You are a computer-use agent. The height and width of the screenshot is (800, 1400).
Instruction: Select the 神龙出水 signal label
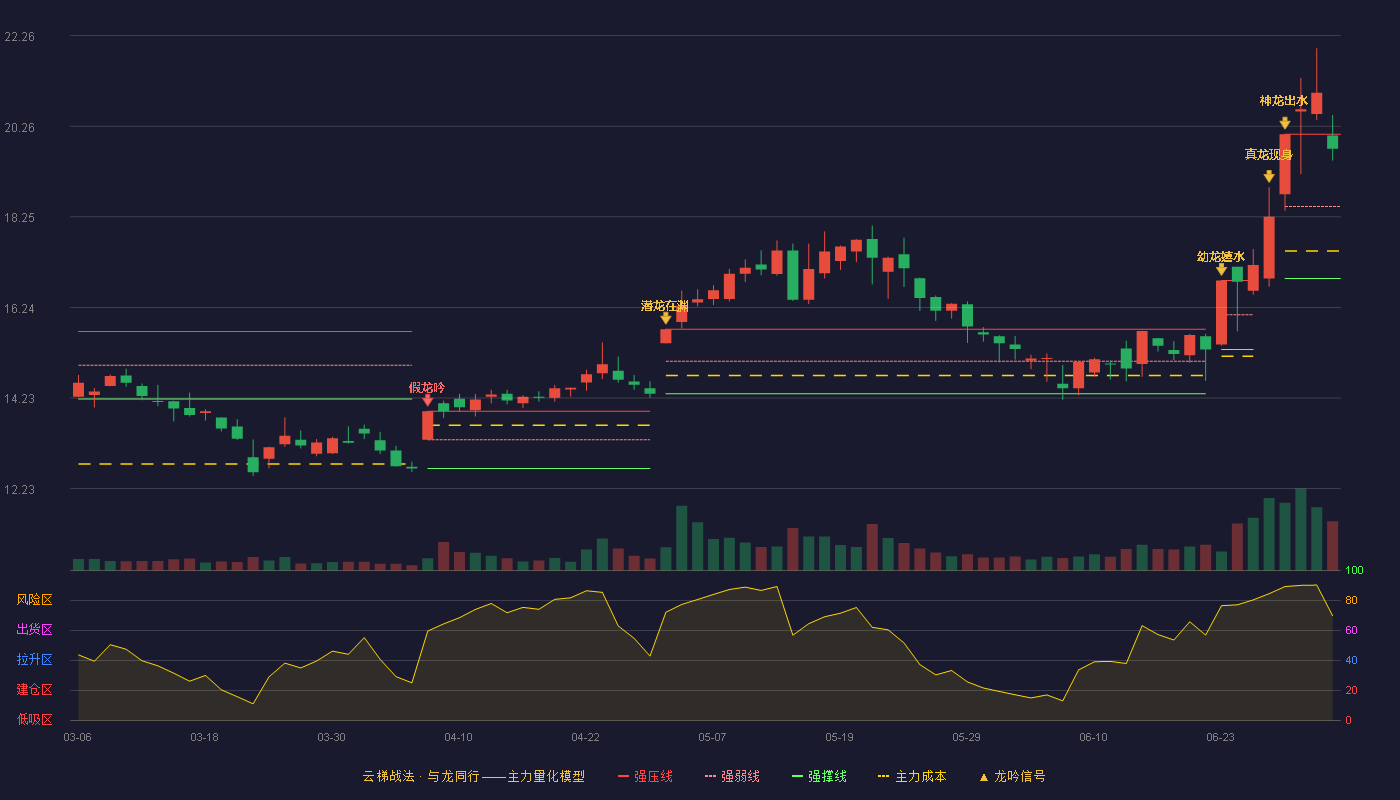coord(1284,100)
